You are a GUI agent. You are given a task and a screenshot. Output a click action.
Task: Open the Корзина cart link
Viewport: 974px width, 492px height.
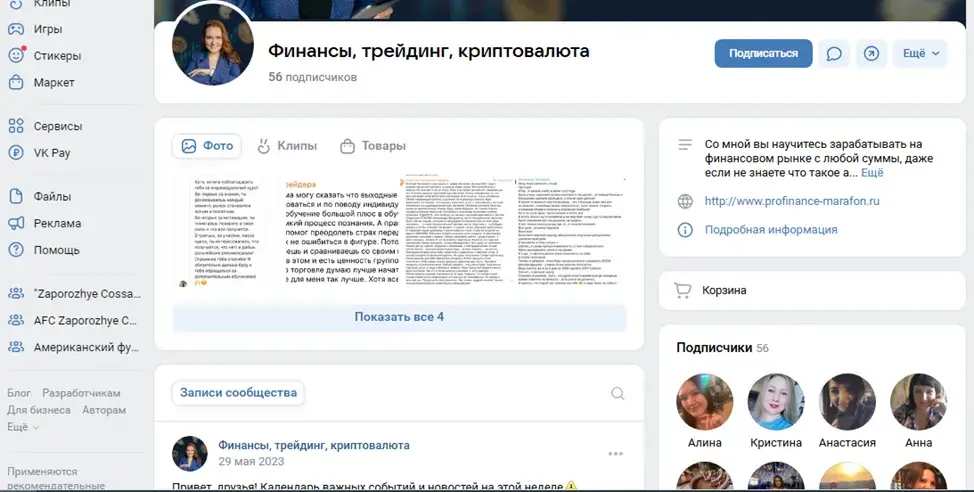pos(724,290)
